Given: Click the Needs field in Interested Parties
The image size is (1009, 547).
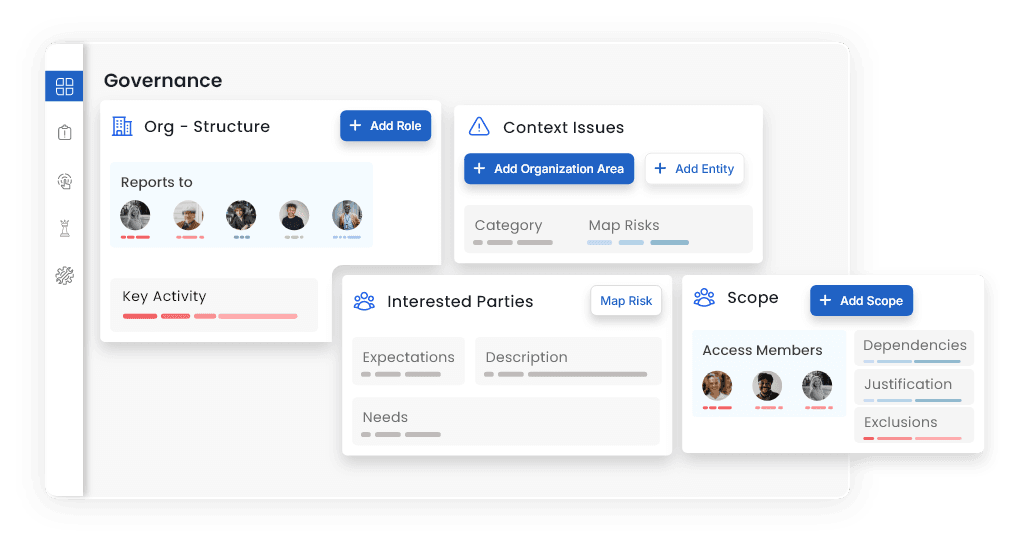Looking at the screenshot, I should pyautogui.click(x=506, y=421).
